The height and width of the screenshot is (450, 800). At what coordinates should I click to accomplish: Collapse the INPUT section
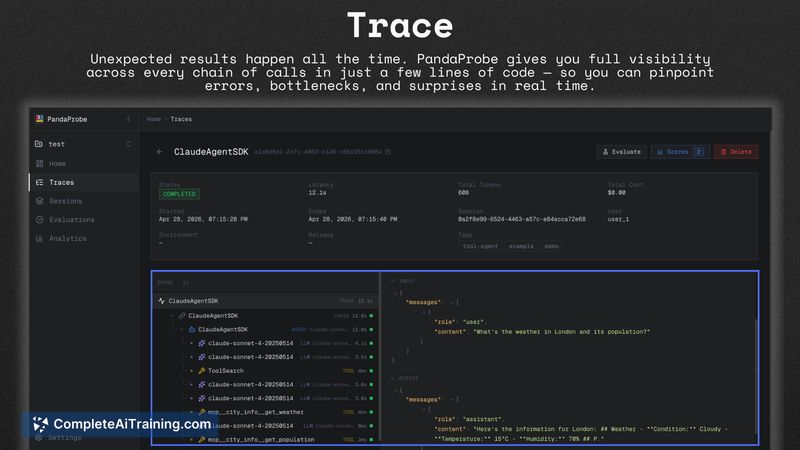point(392,281)
